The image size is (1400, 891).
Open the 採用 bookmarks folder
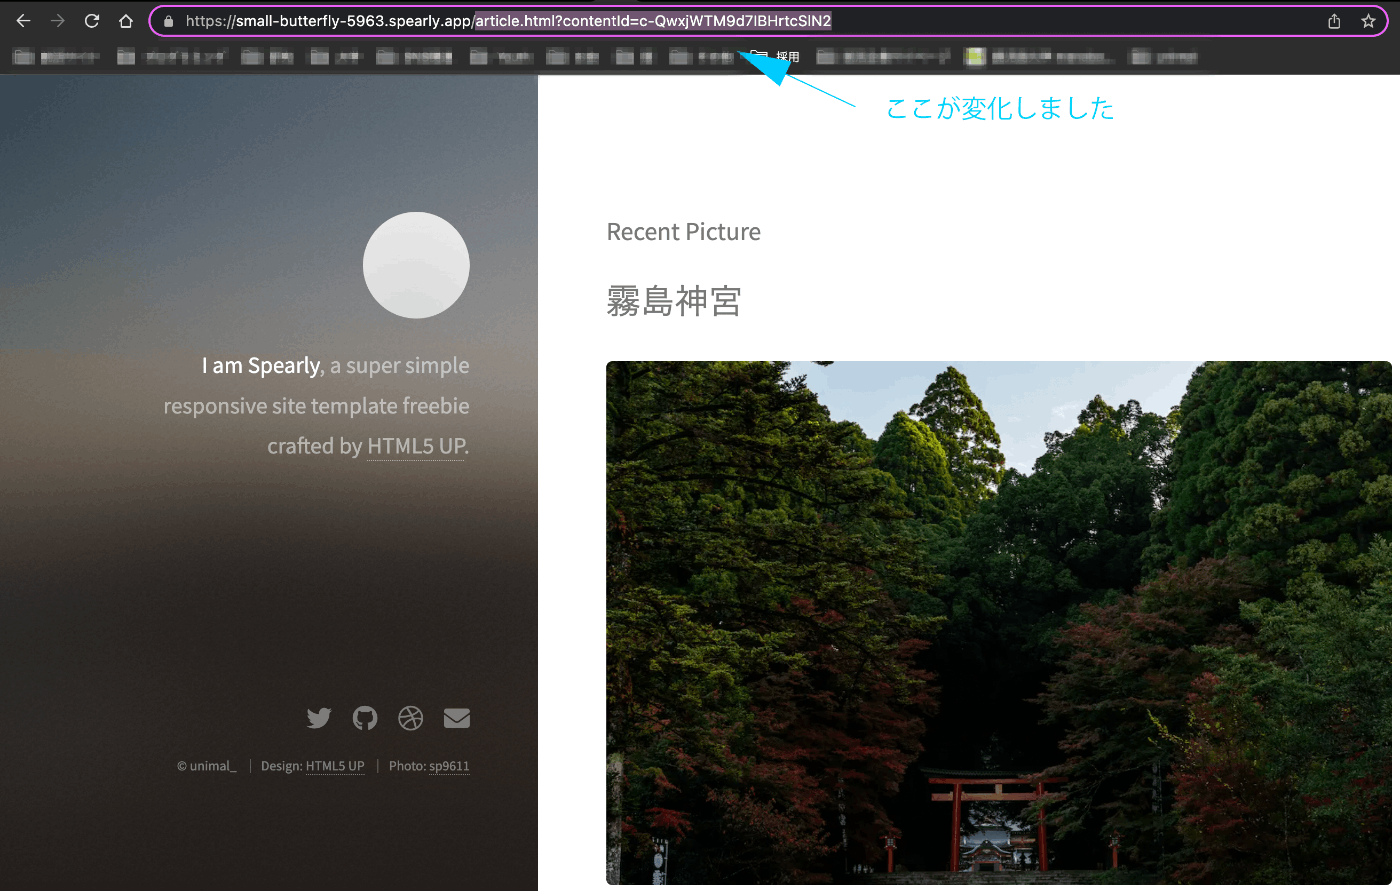(x=776, y=57)
